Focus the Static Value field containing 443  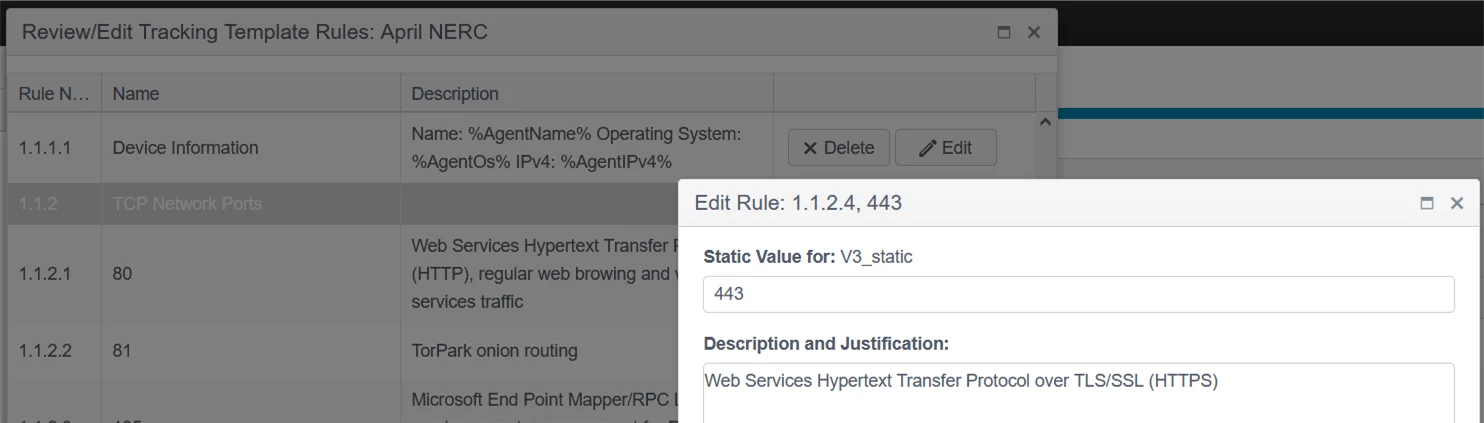click(1078, 294)
